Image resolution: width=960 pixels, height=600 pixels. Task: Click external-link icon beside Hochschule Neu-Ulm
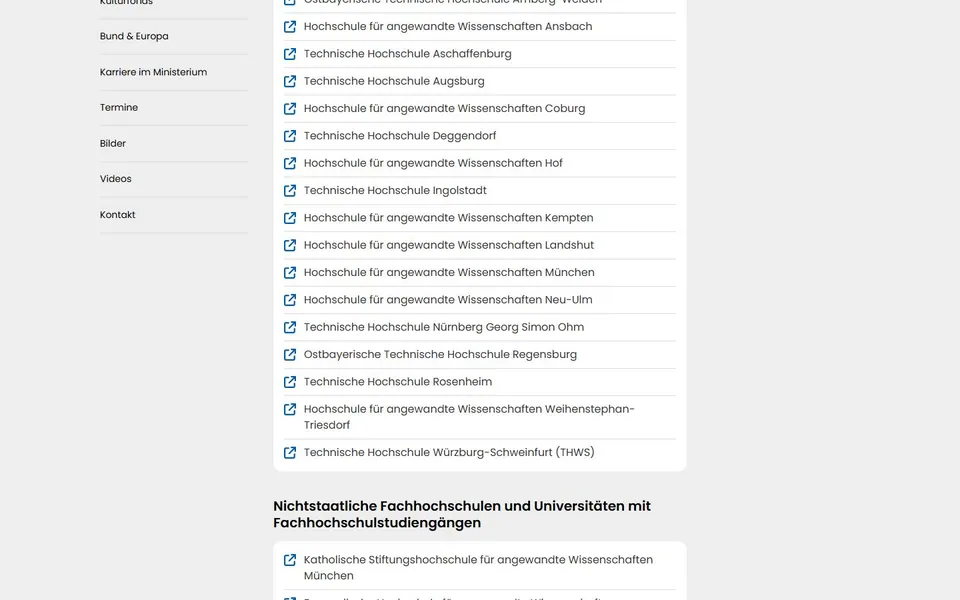[x=290, y=300]
